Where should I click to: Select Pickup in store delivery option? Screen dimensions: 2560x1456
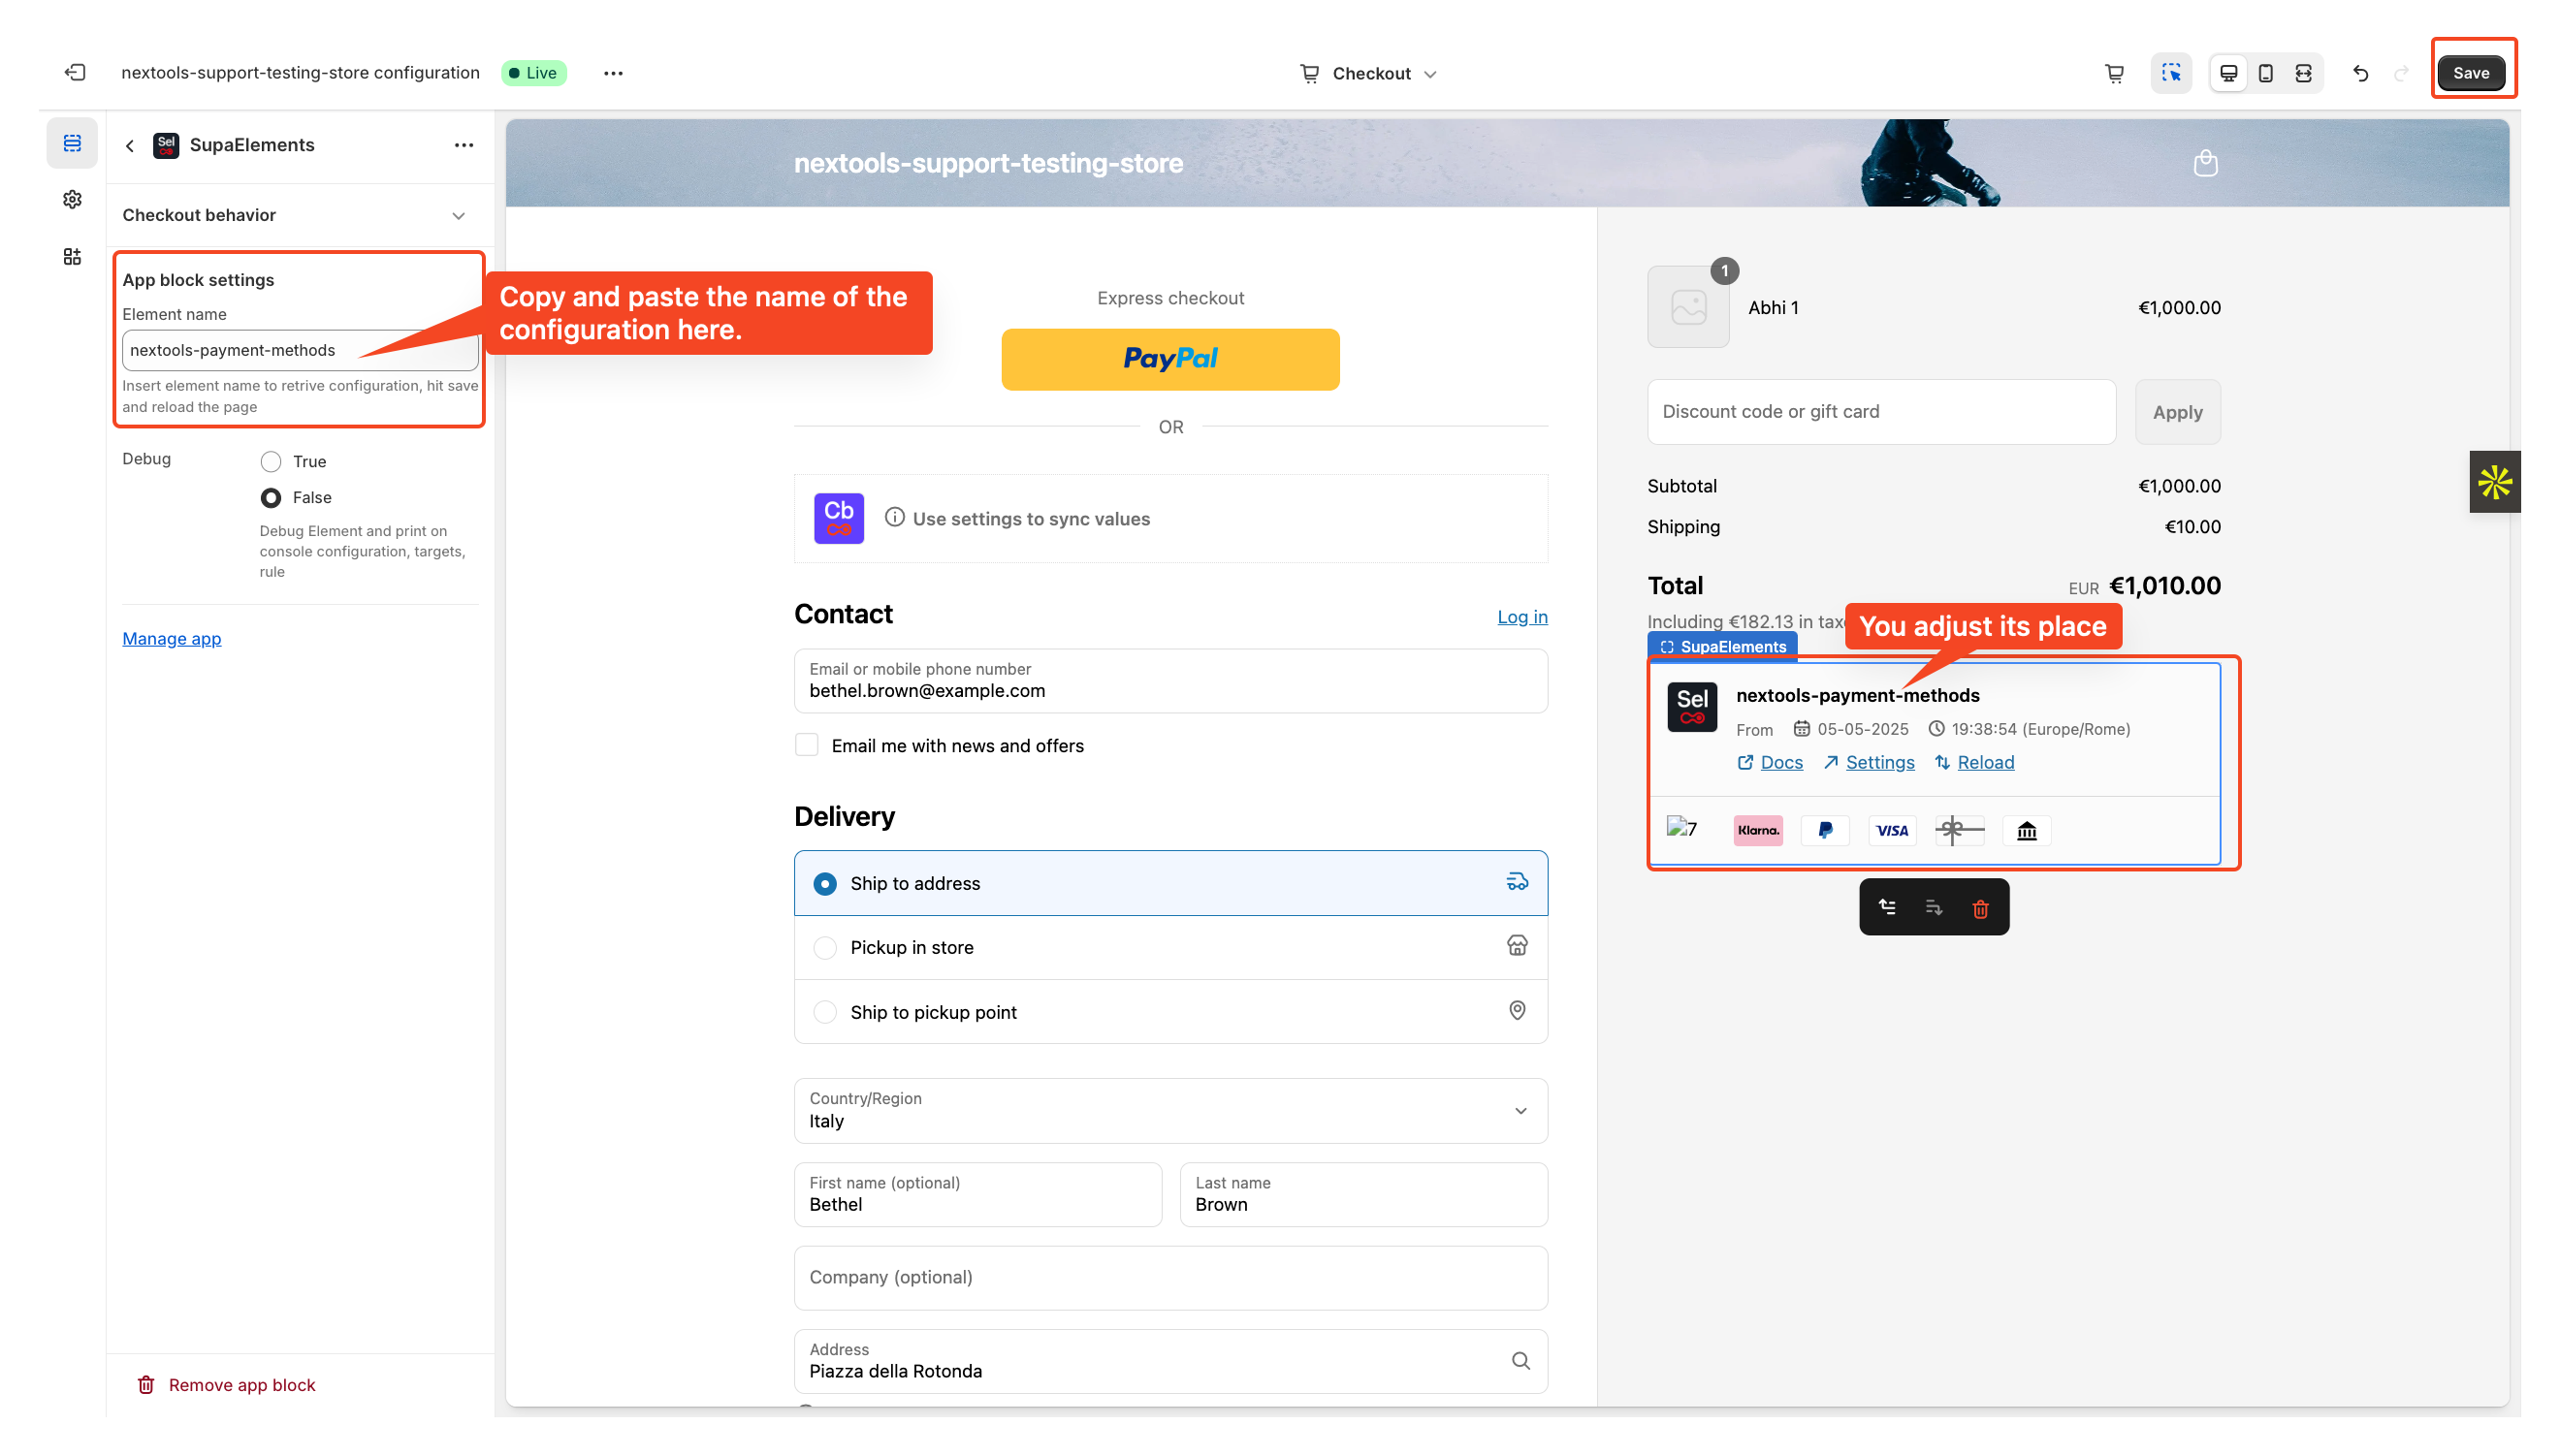[x=1171, y=947]
